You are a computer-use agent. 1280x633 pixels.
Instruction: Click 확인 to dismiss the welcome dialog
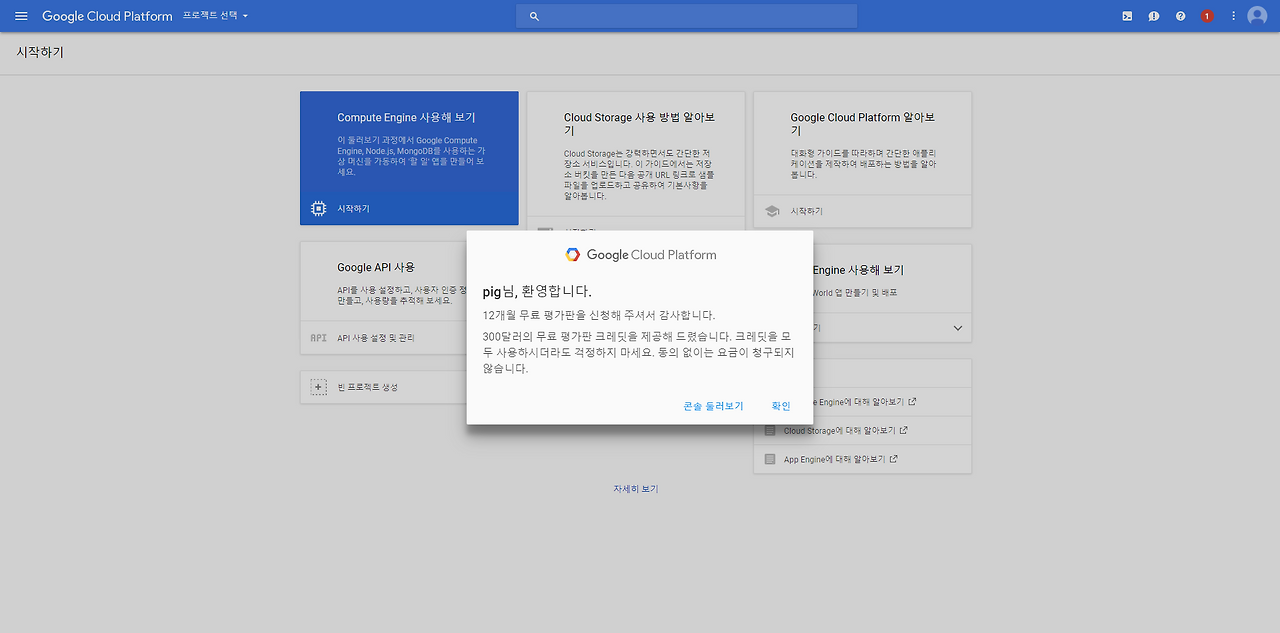point(780,405)
